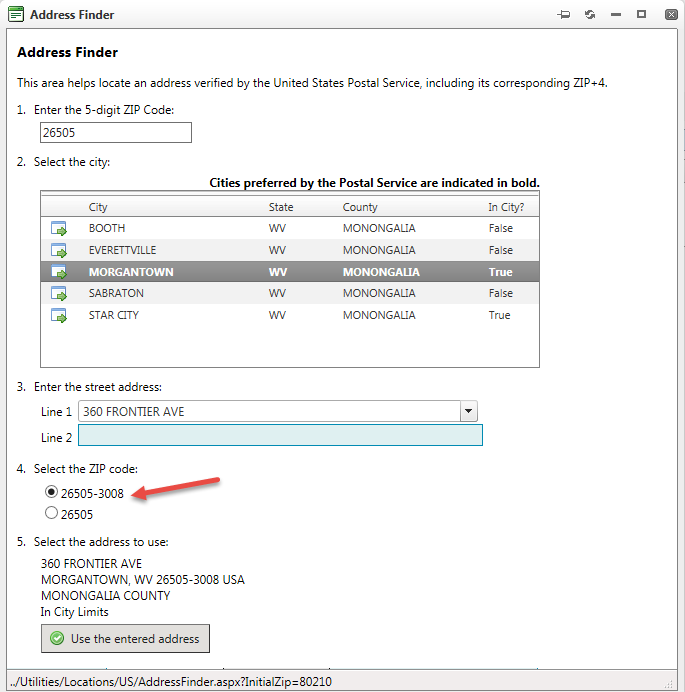Click the arrow icon beside MORGANTOWN
685x692 pixels.
(x=59, y=272)
